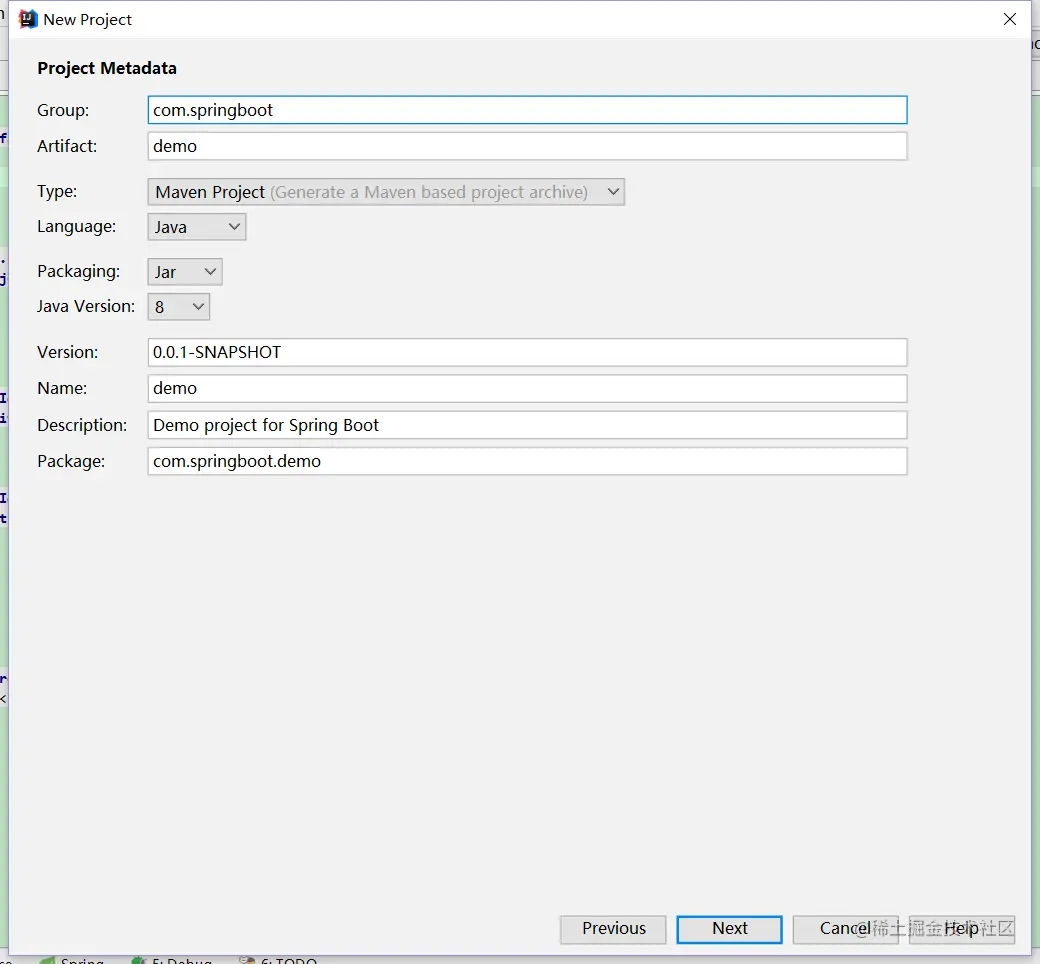Open the Packaging dropdown showing Jar
Screen dimensions: 1040x964
(184, 272)
